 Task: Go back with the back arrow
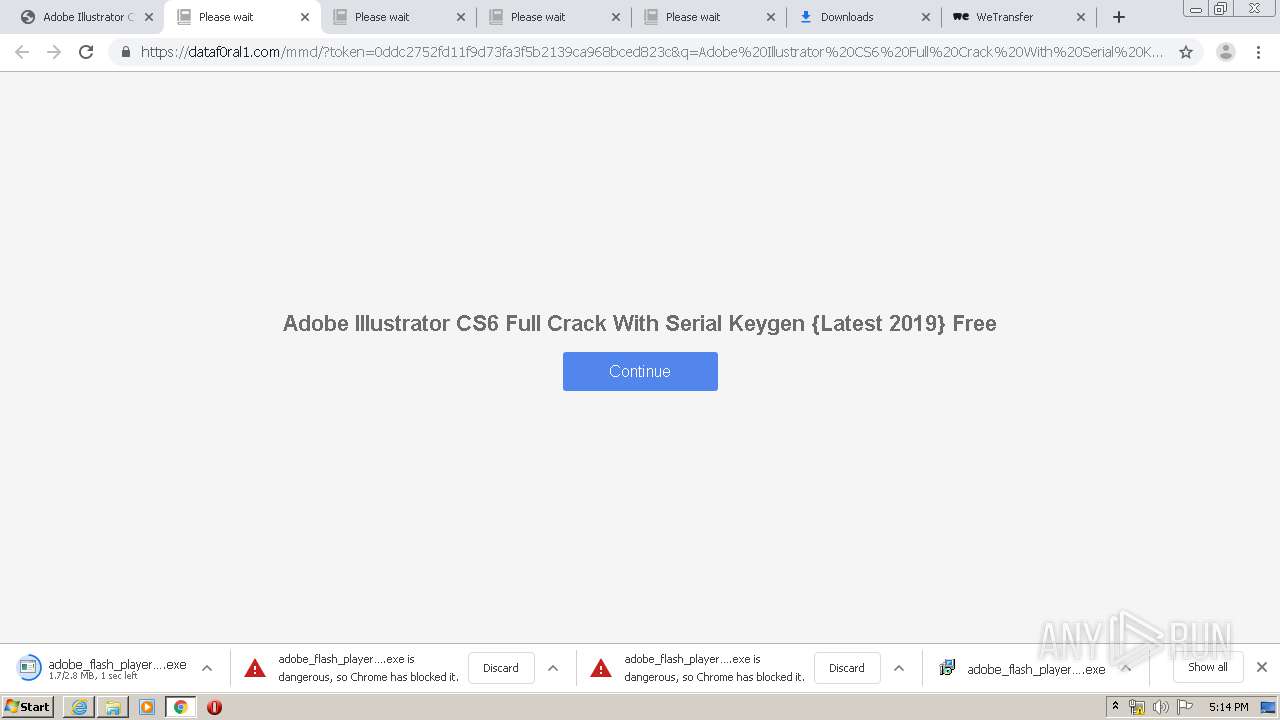pyautogui.click(x=22, y=52)
